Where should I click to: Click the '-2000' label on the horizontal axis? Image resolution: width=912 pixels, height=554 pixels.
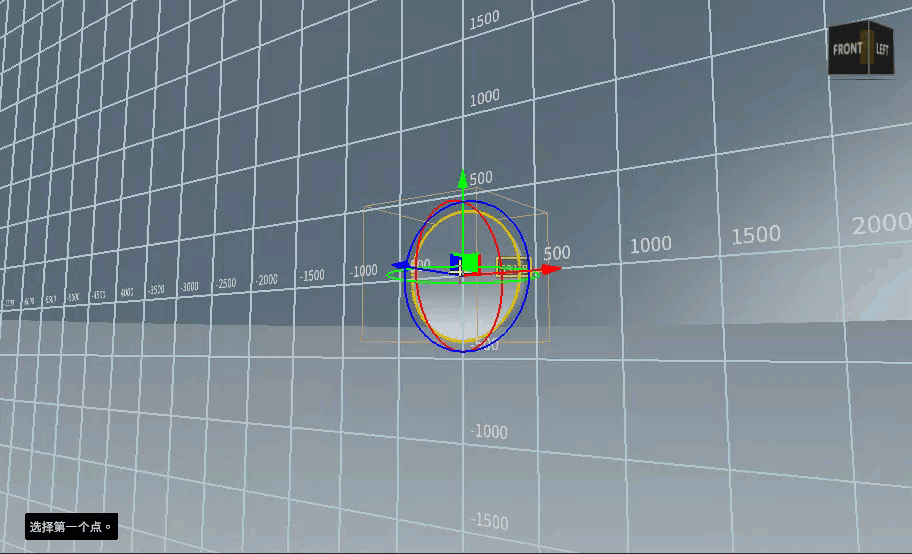click(x=266, y=280)
